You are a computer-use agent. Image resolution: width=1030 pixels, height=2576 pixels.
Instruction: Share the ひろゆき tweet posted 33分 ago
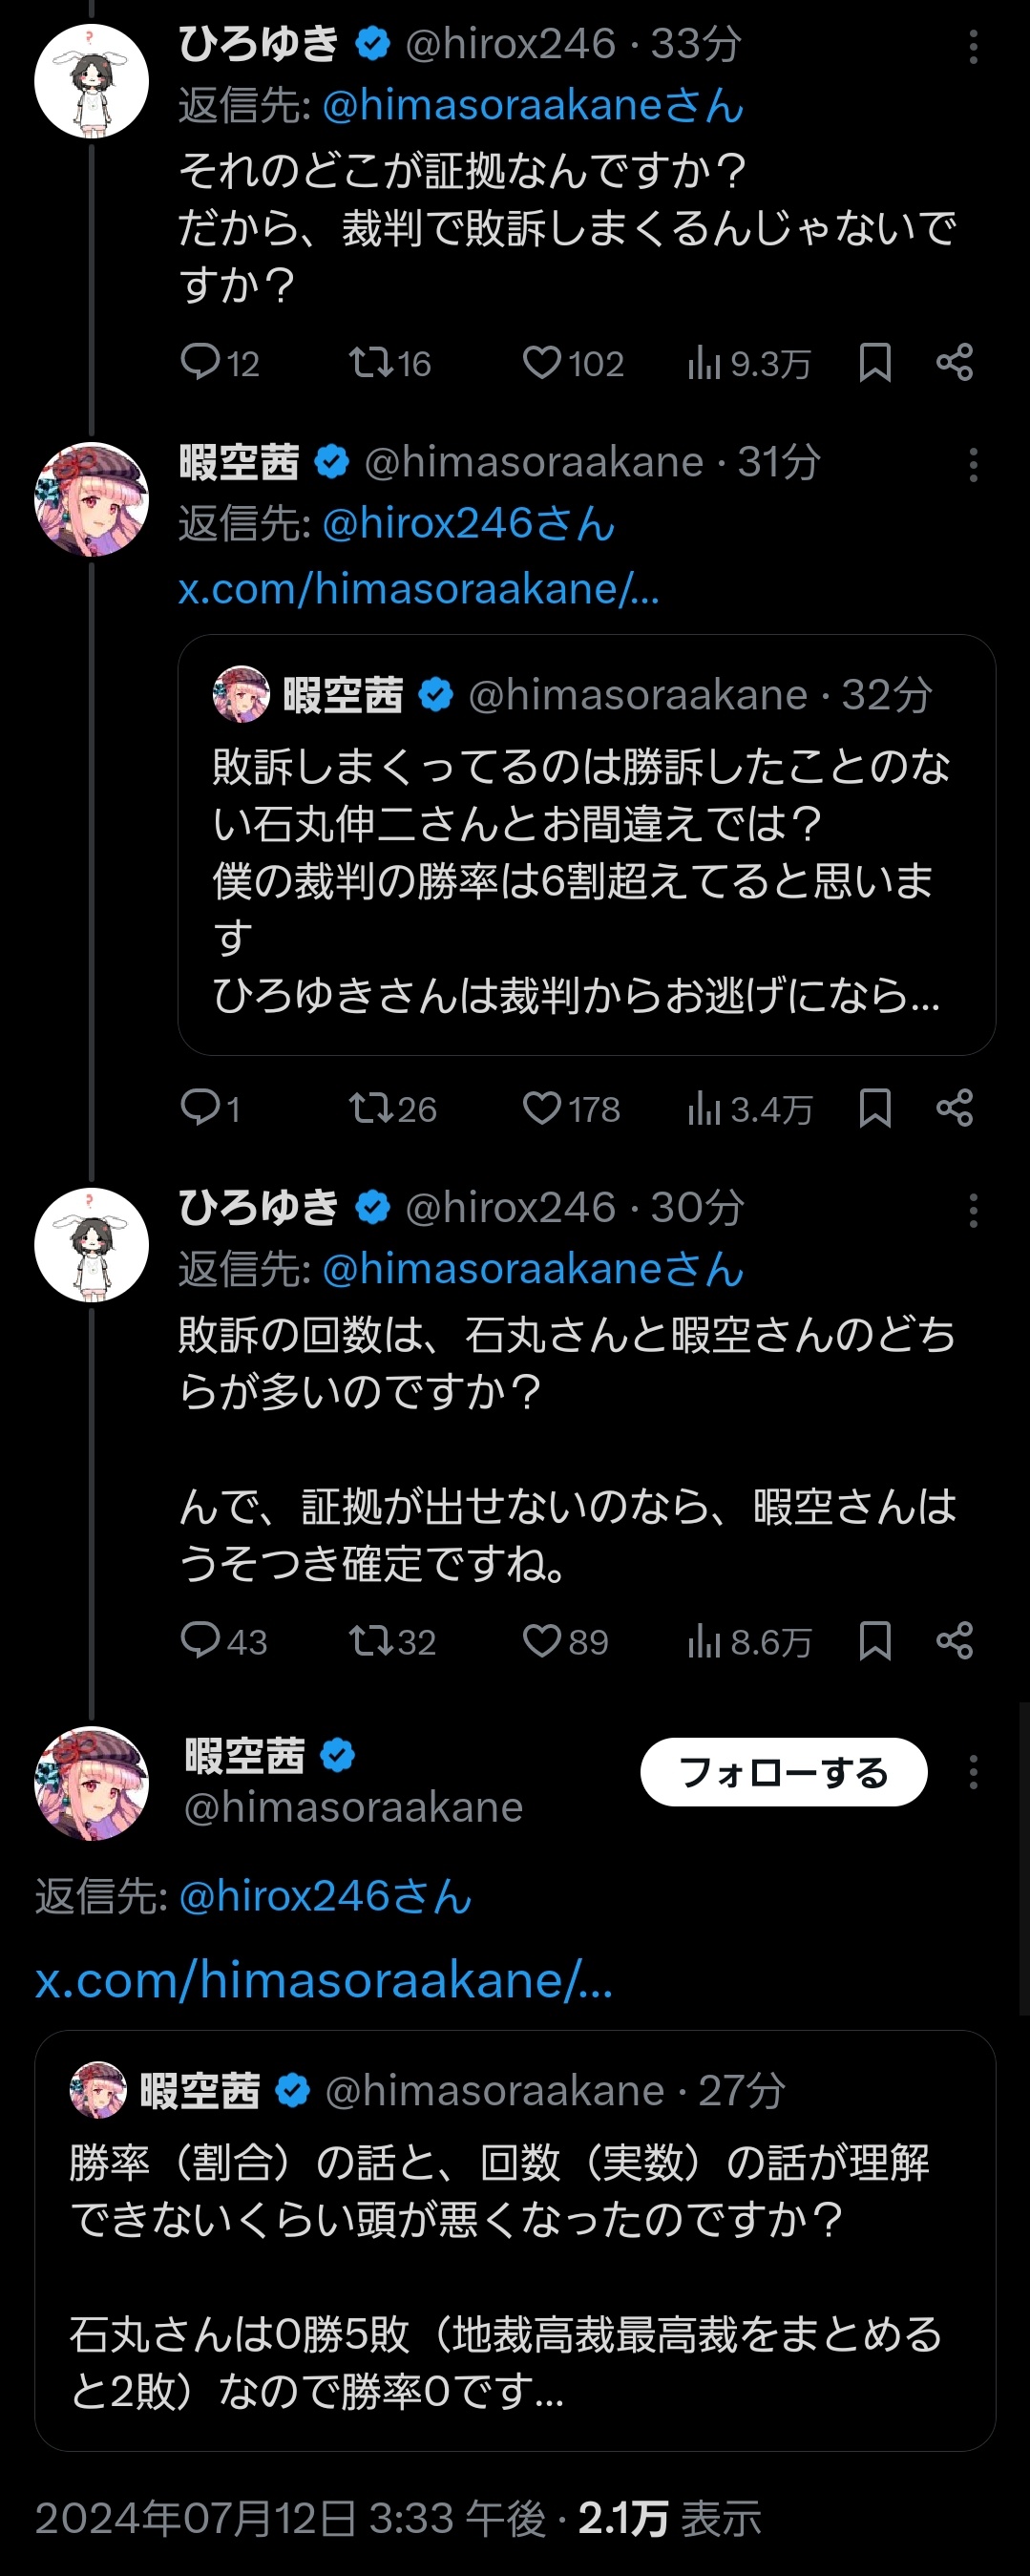click(x=954, y=363)
